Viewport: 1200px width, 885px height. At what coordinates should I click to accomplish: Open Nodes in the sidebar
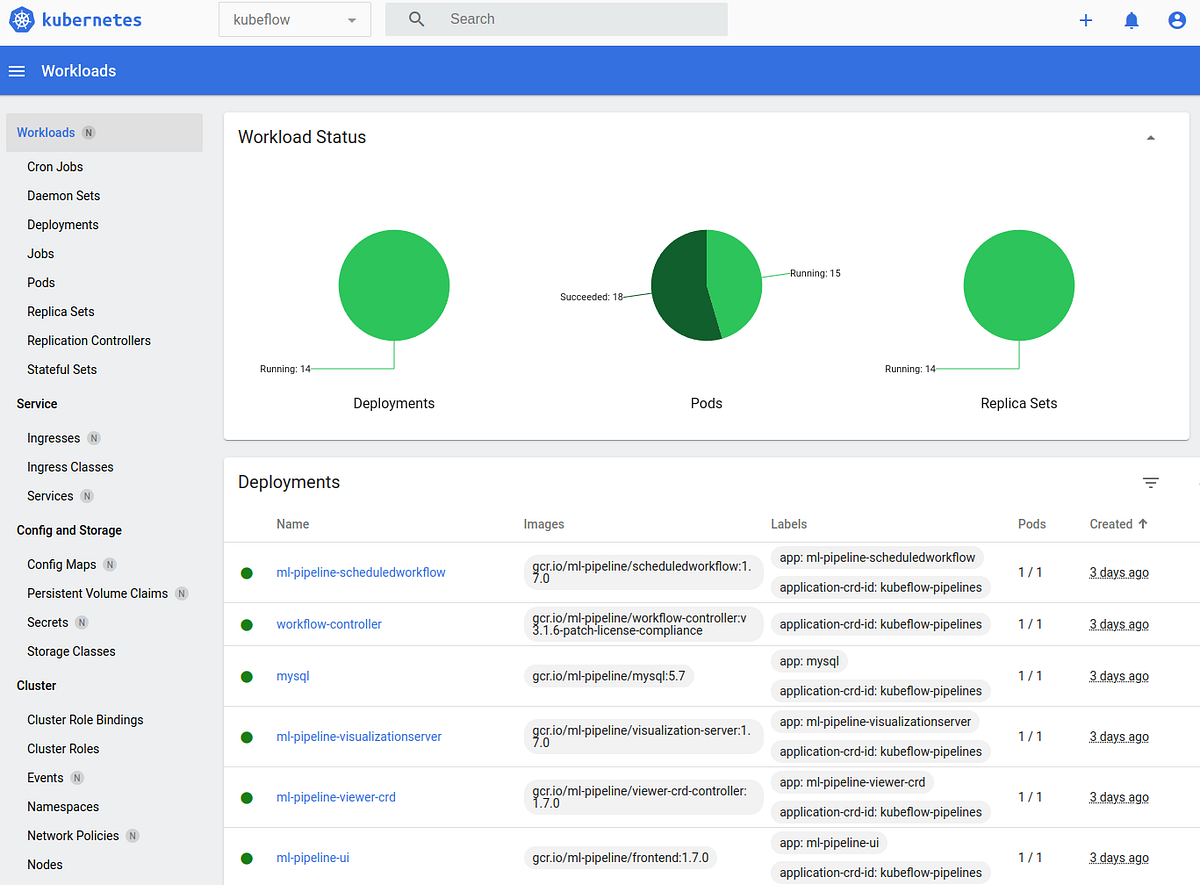click(45, 865)
